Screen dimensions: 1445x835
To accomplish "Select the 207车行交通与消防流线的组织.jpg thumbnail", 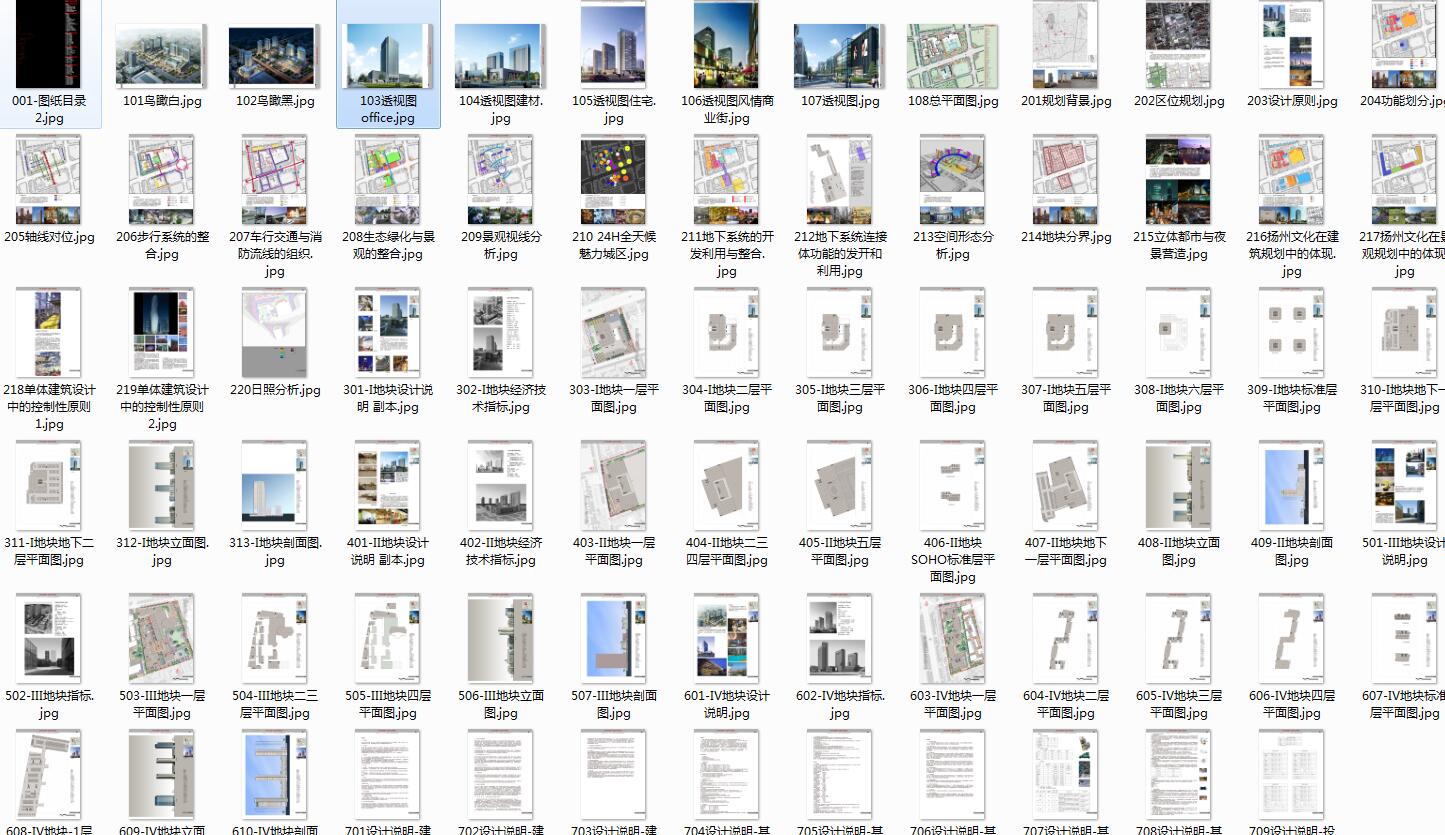I will 275,181.
